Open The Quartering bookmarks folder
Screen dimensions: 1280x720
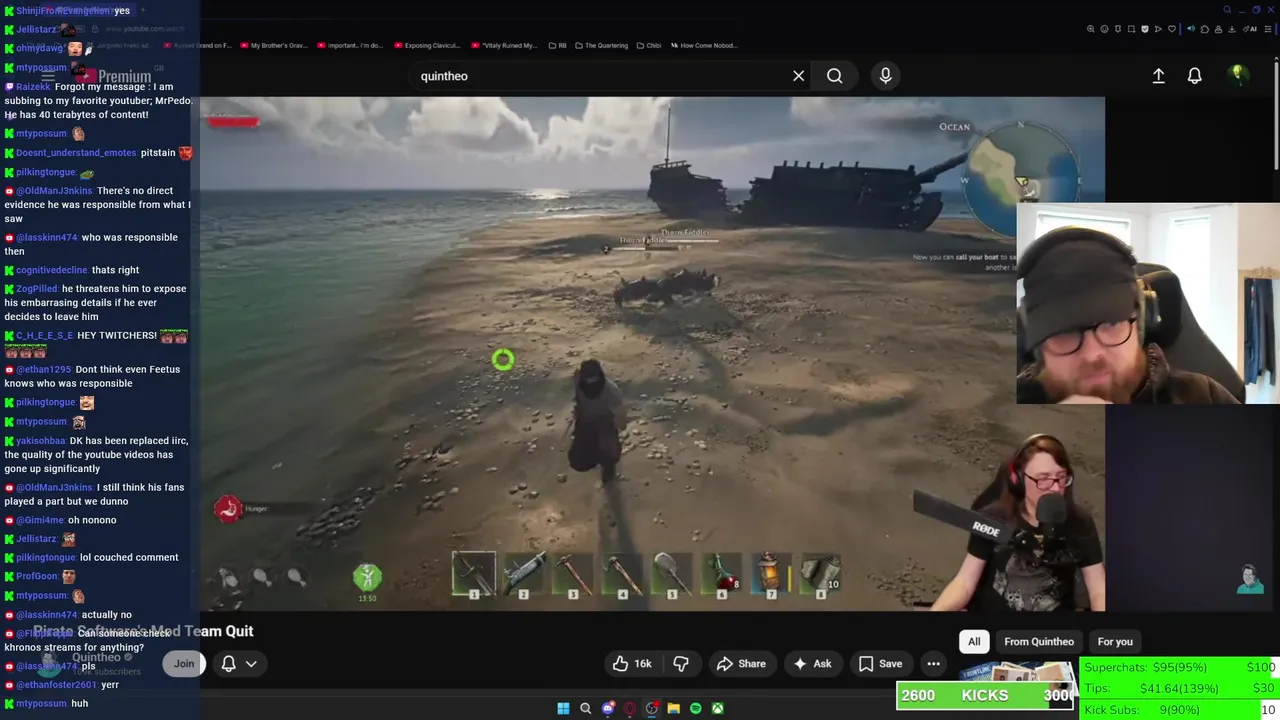click(602, 45)
